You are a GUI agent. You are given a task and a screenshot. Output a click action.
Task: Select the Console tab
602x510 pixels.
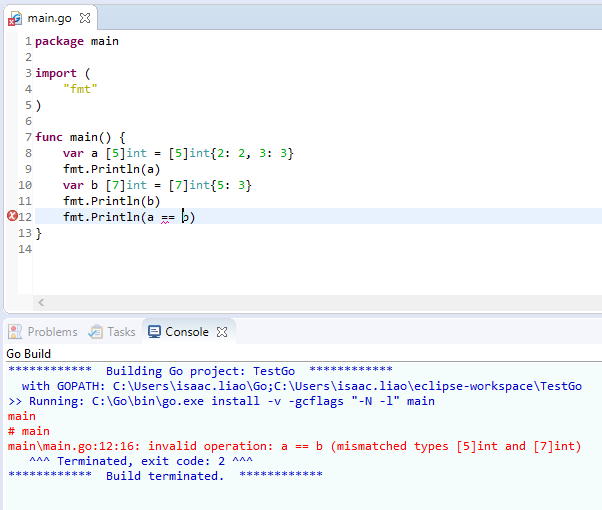click(x=187, y=332)
